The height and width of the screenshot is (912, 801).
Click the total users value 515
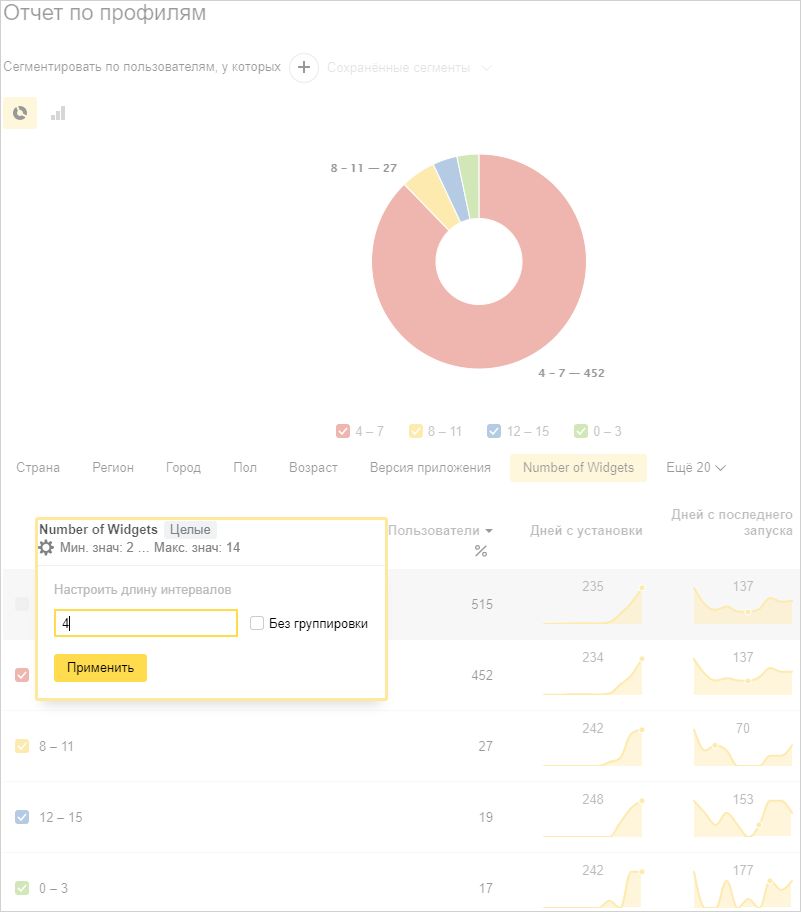coord(482,604)
